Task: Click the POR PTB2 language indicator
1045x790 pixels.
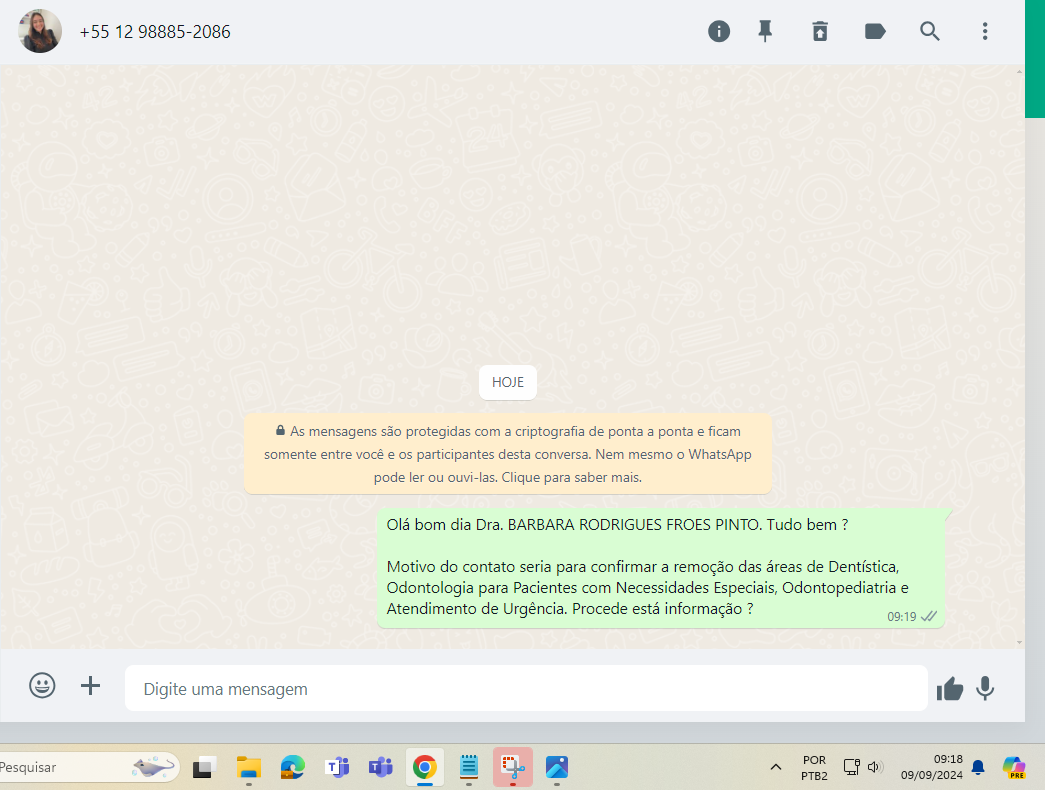Action: [x=814, y=767]
